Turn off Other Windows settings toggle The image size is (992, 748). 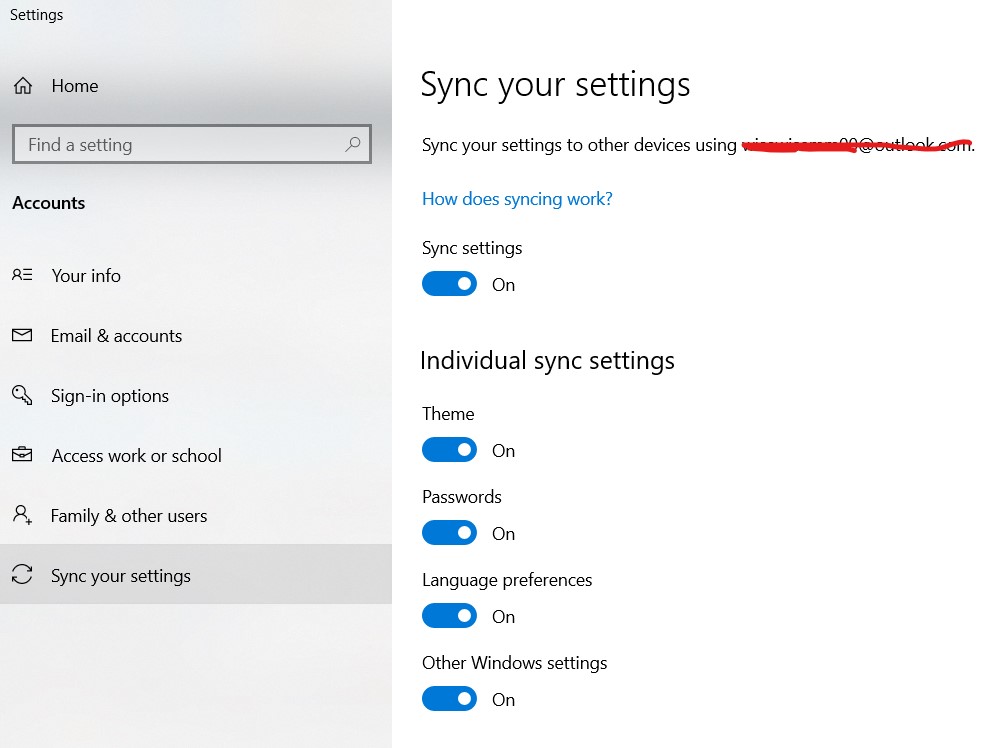(449, 699)
